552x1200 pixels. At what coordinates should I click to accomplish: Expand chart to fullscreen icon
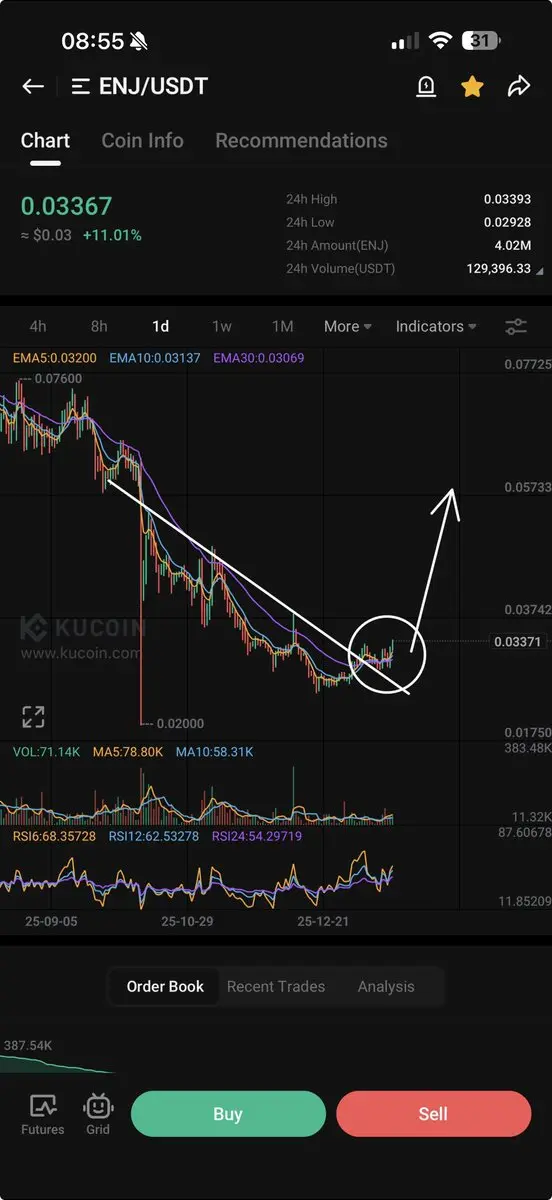(33, 716)
